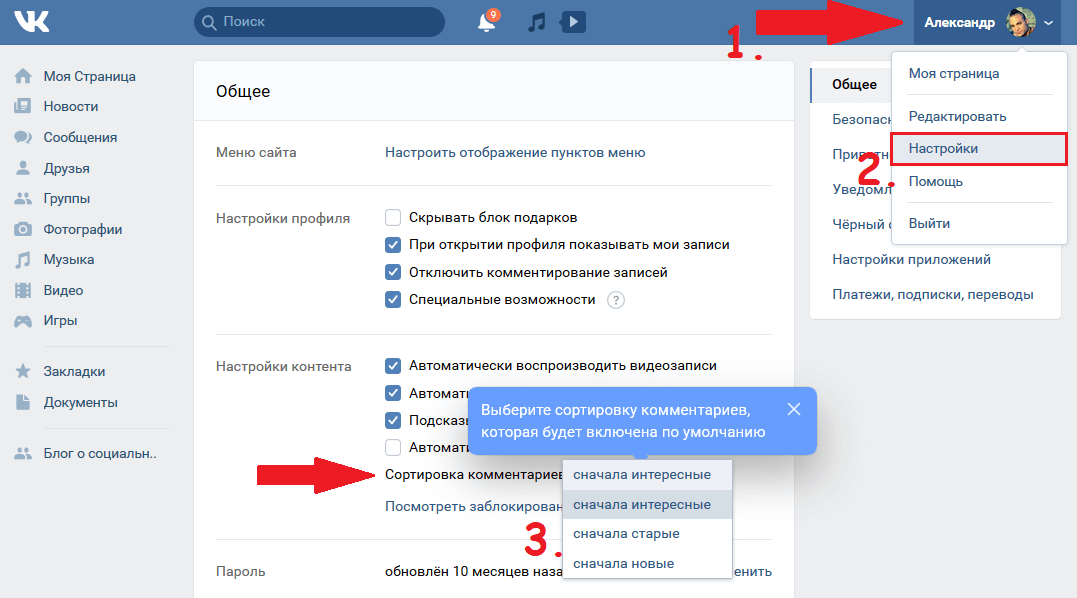Screen dimensions: 1077x598
Task: Click the selected сначала интересные dropdown header
Action: [x=647, y=474]
